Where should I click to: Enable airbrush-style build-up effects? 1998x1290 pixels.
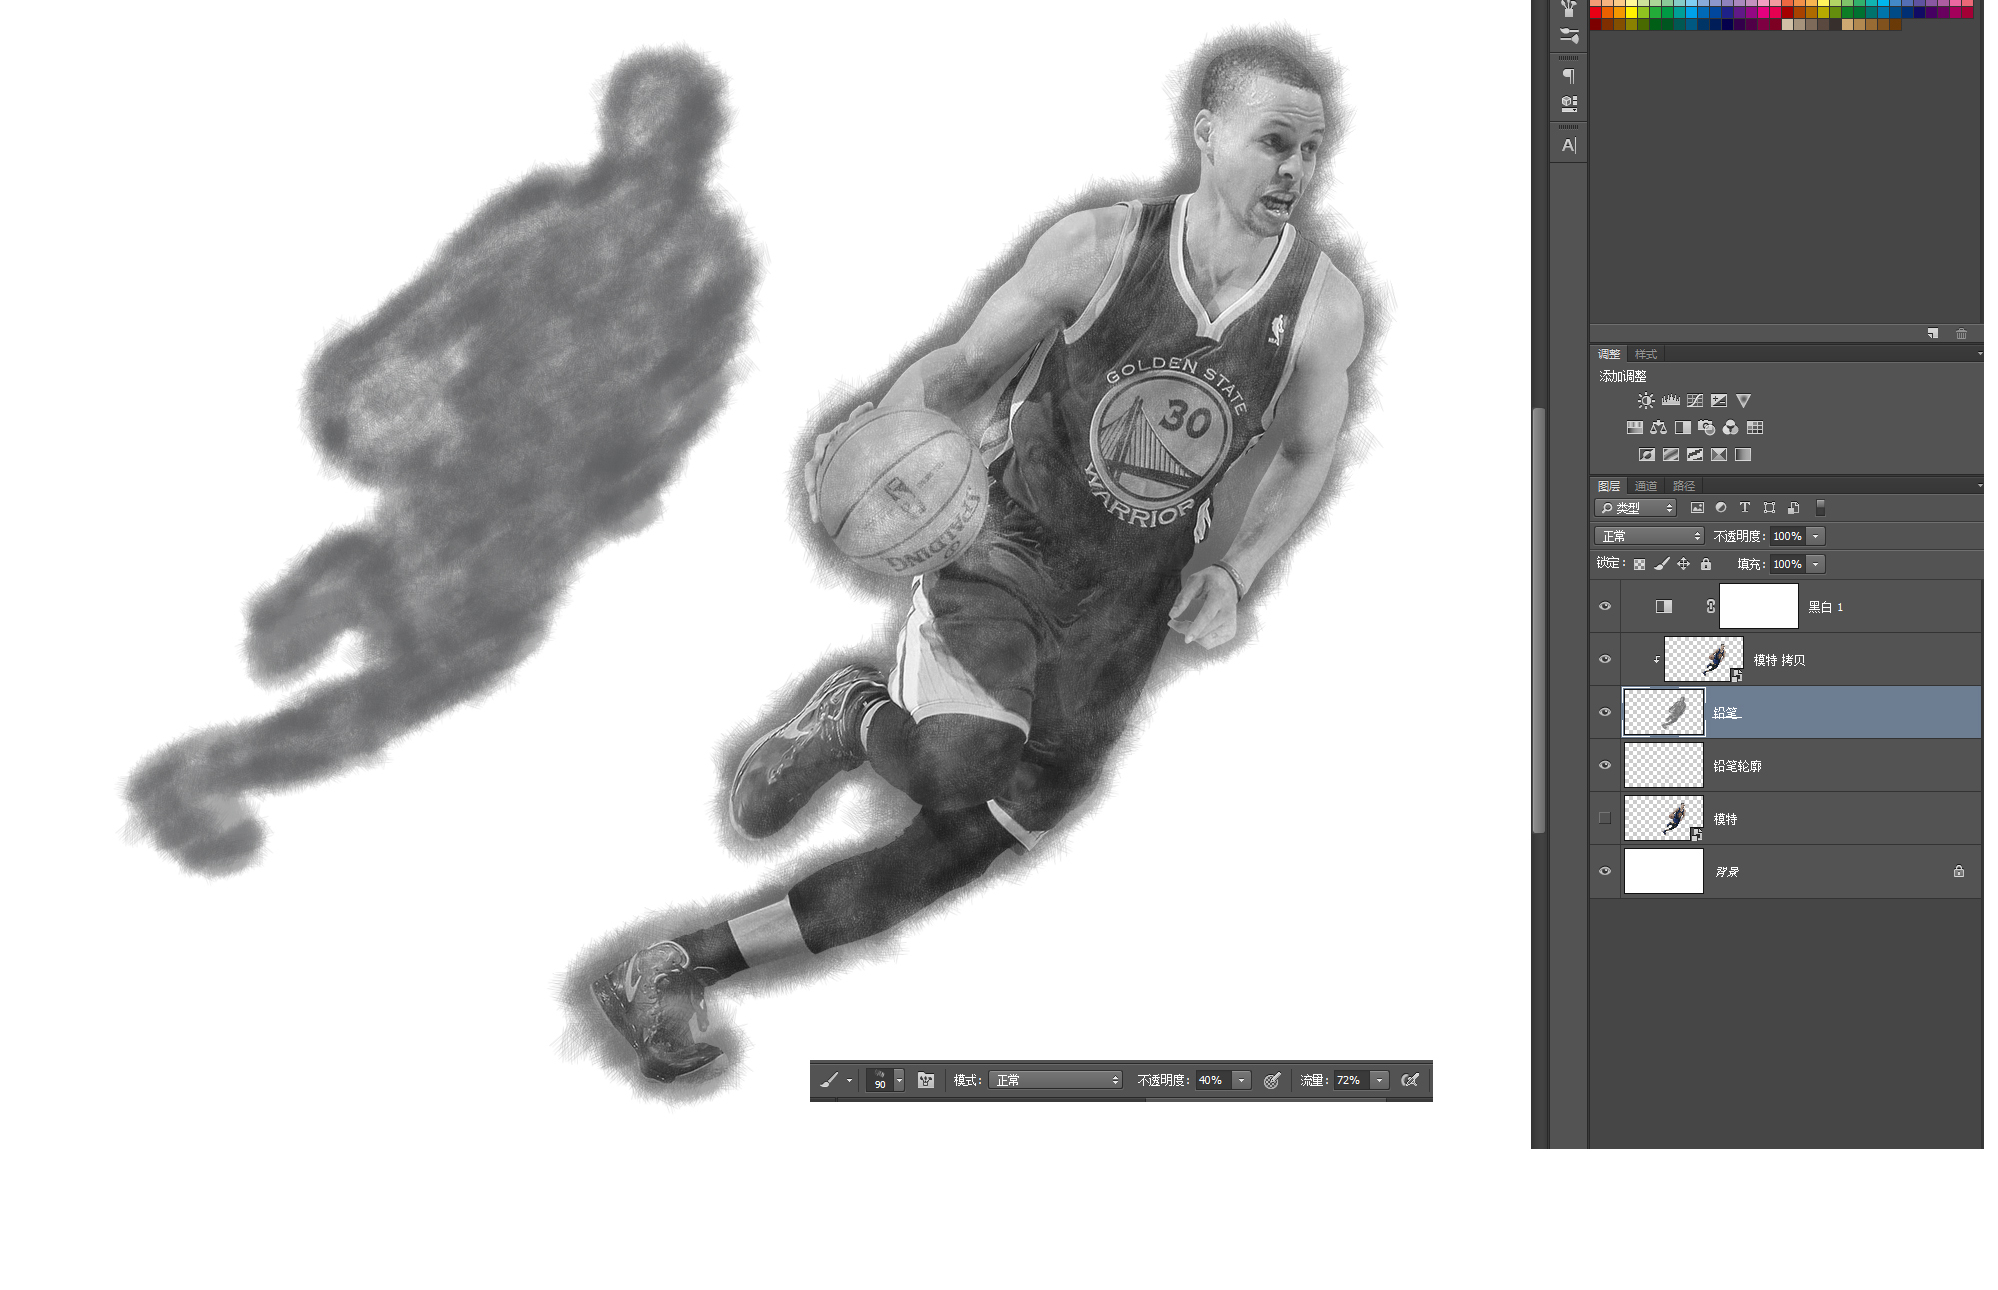tap(1410, 1081)
